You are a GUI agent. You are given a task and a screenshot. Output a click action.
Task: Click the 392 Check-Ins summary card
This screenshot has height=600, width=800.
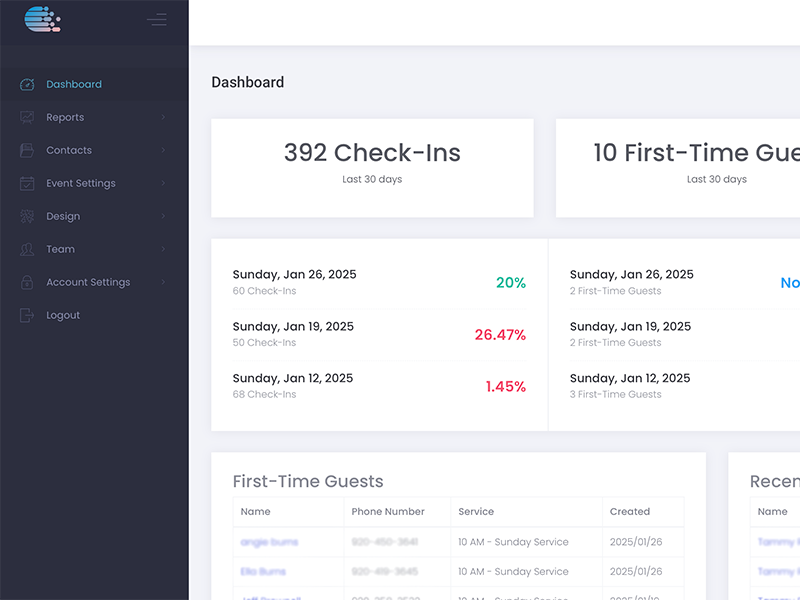click(372, 168)
